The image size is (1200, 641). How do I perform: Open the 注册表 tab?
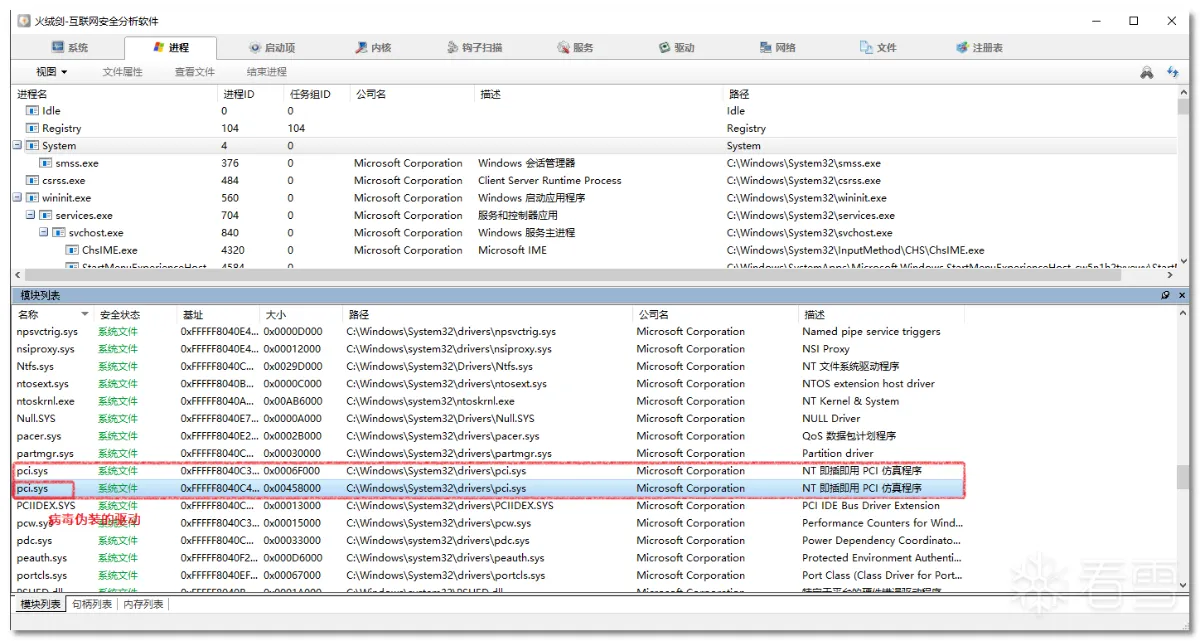pyautogui.click(x=979, y=48)
